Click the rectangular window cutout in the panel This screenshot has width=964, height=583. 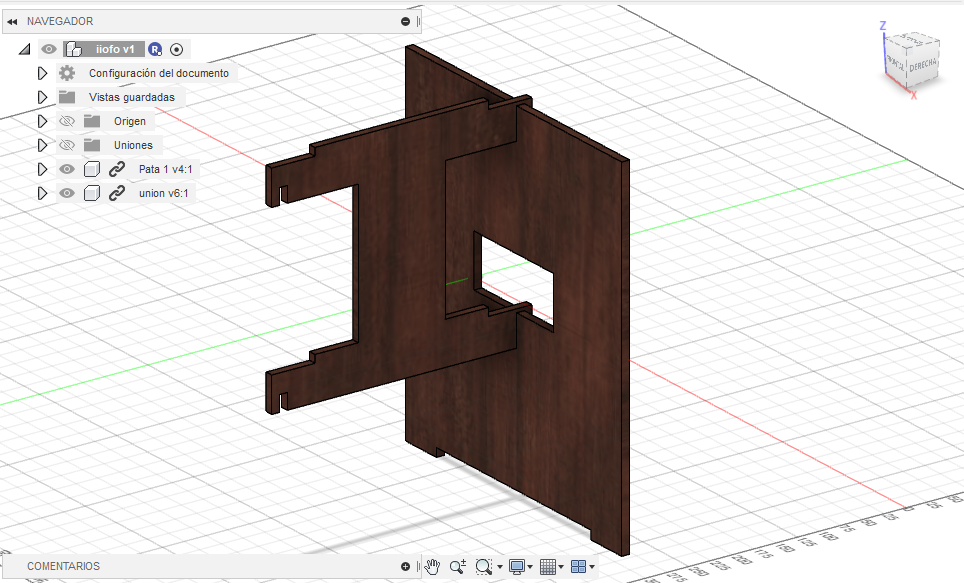pos(515,280)
